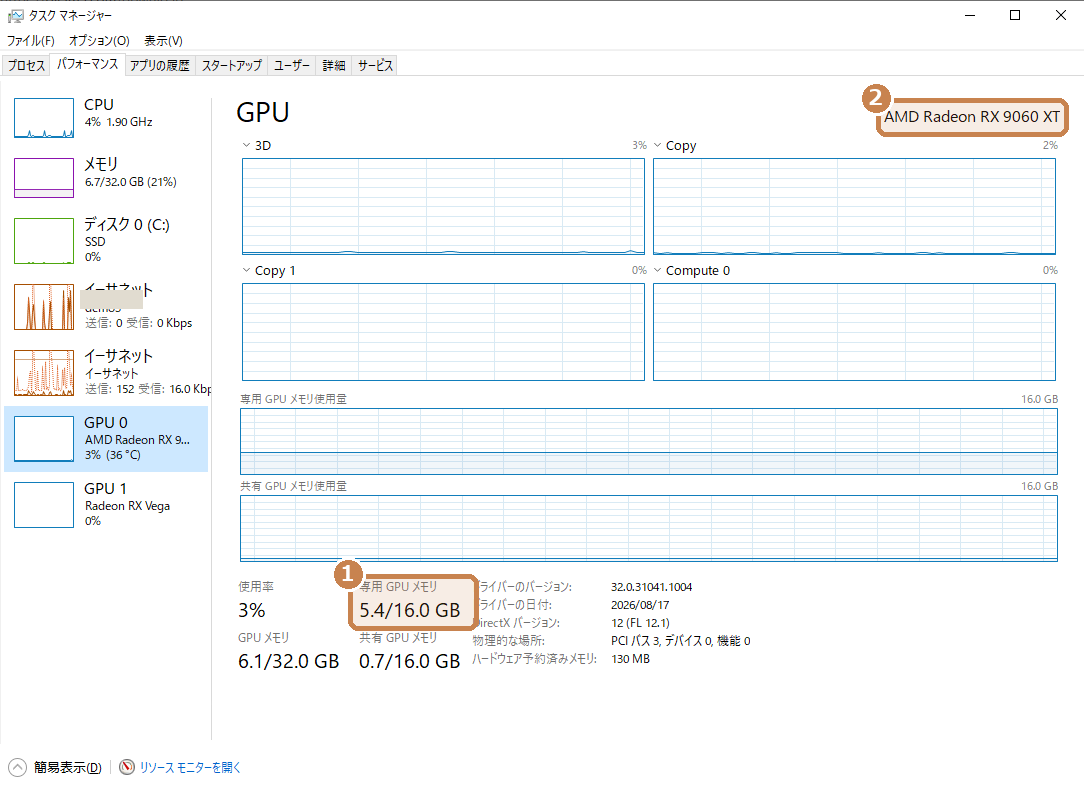Viewport: 1084px width, 792px height.
Task: Open the Copy engine dropdown chevron
Action: [x=657, y=145]
